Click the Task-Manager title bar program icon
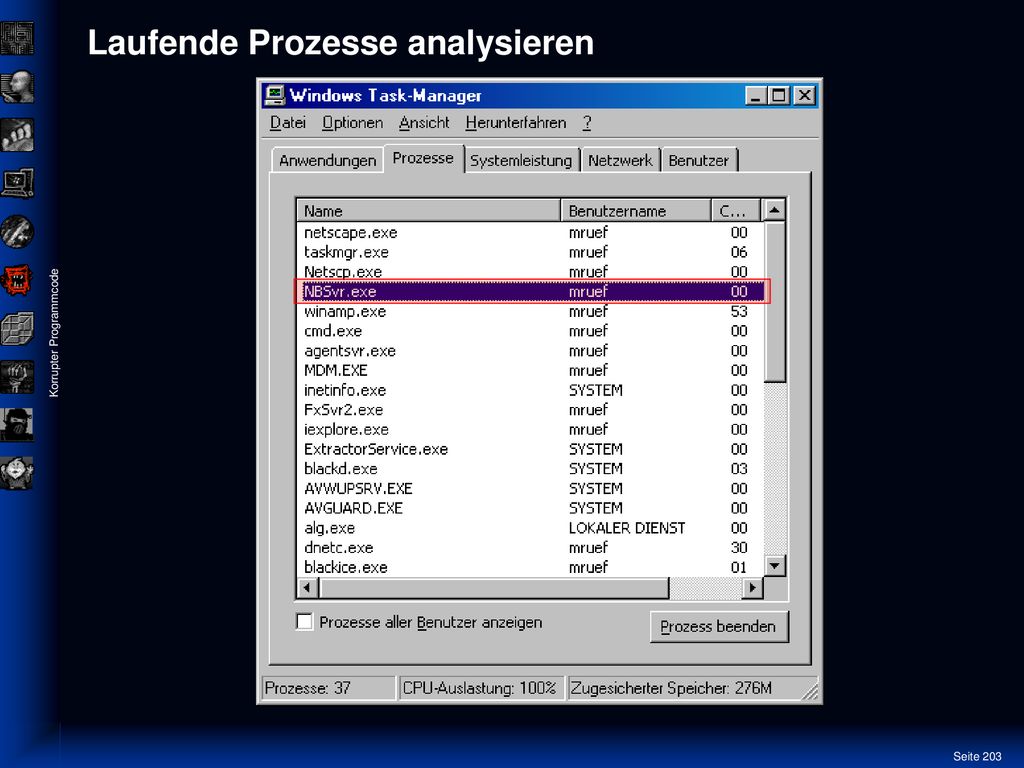 (x=274, y=95)
